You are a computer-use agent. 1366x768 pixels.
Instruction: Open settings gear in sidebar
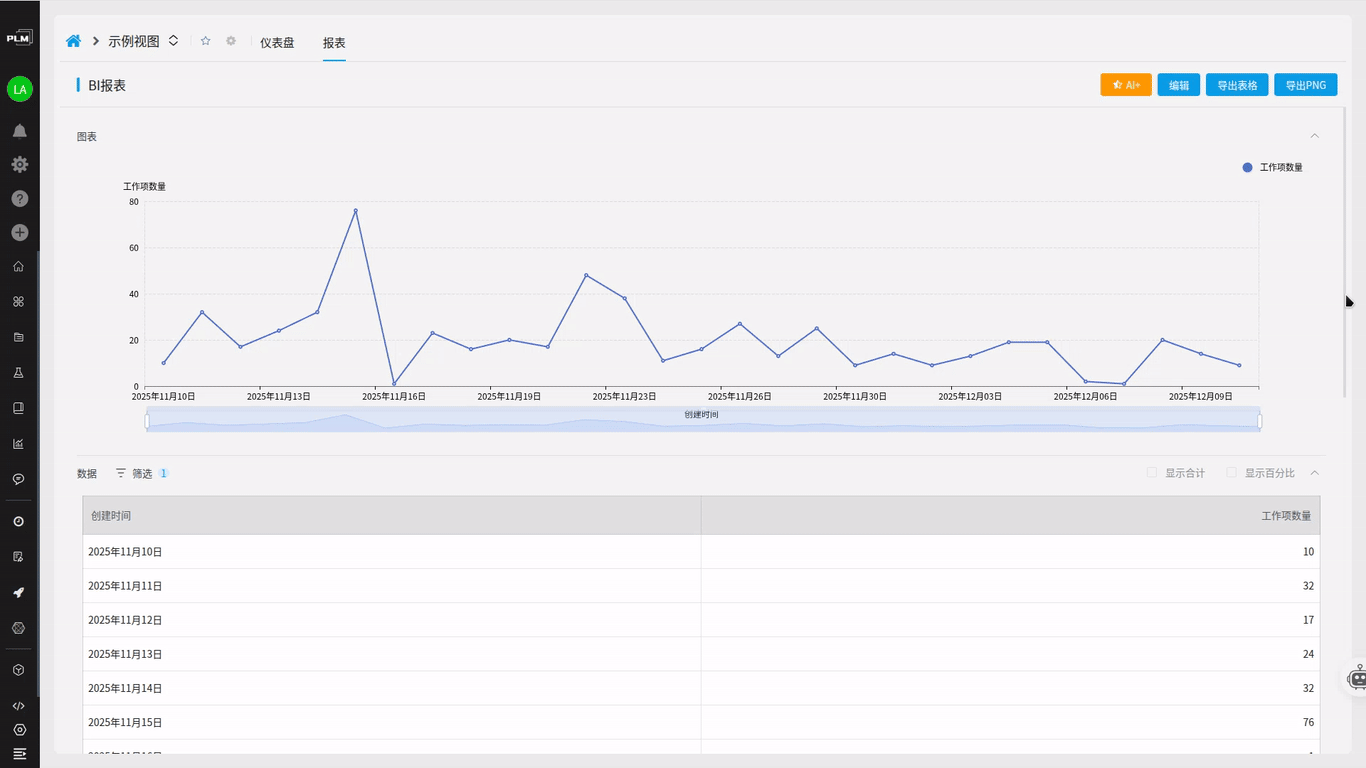click(20, 165)
